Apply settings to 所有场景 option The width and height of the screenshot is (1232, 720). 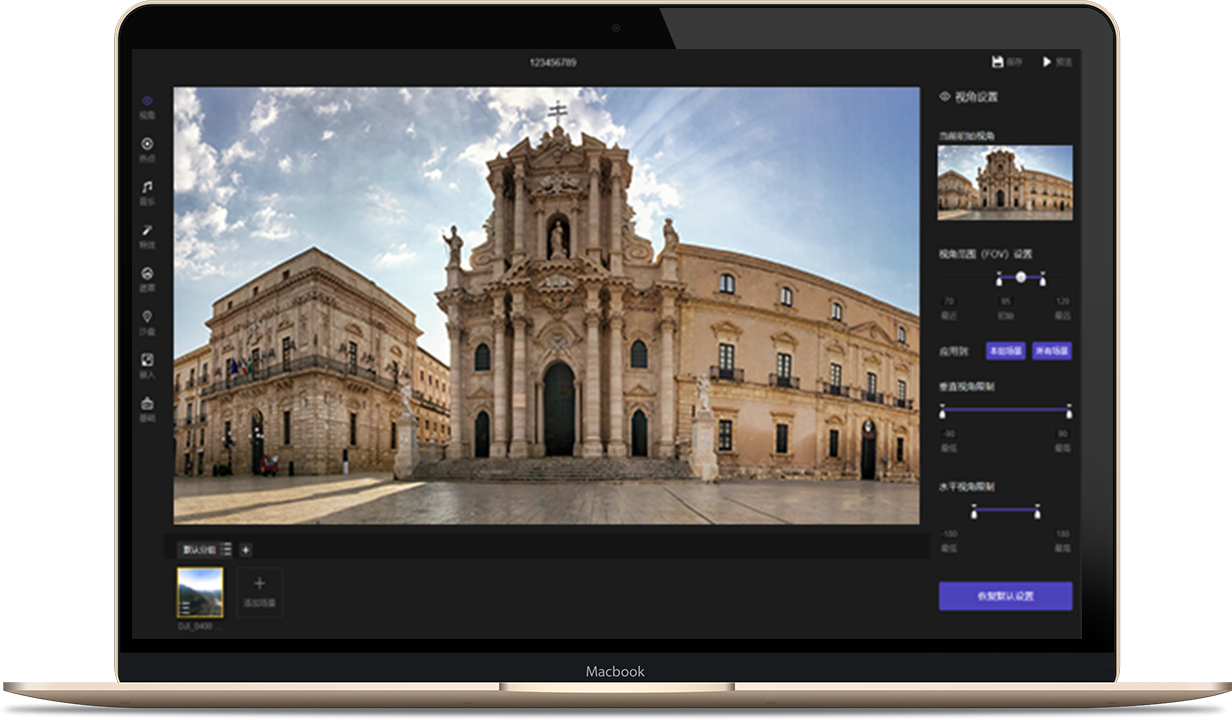[1051, 351]
